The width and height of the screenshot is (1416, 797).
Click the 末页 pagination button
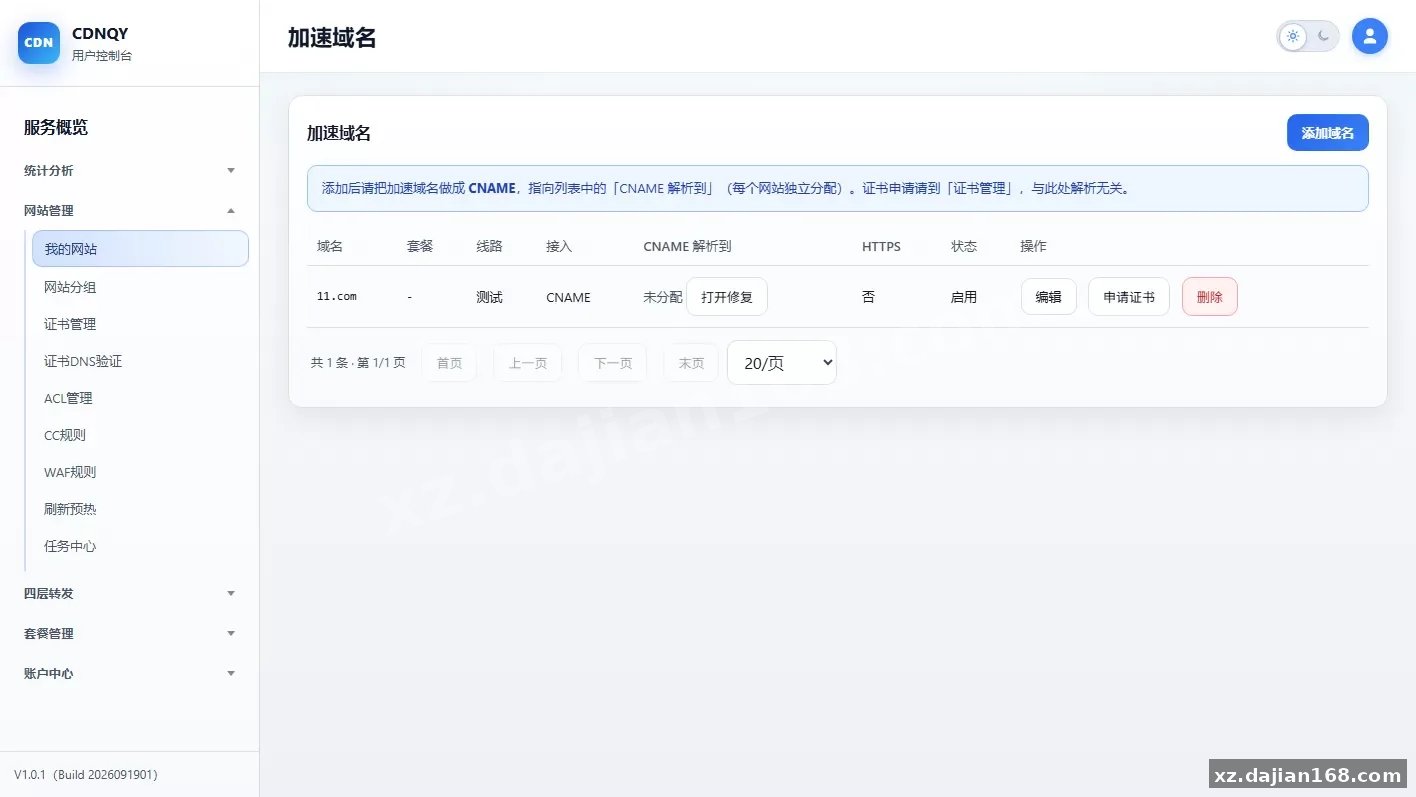click(x=691, y=363)
